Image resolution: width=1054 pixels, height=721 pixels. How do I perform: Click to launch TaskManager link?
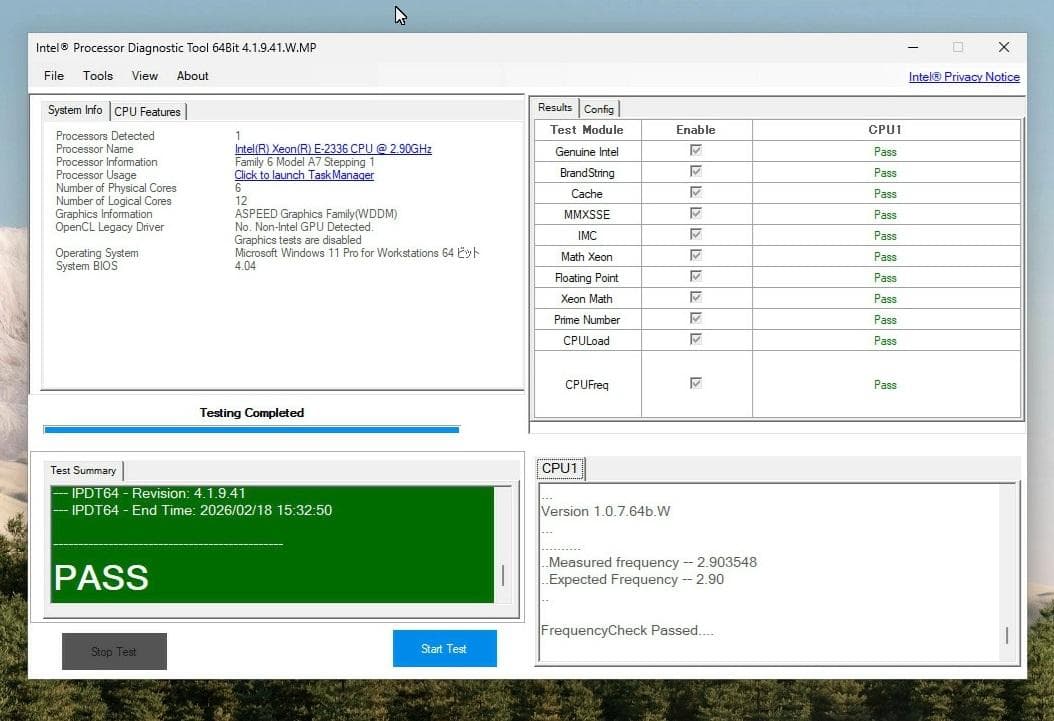click(304, 175)
